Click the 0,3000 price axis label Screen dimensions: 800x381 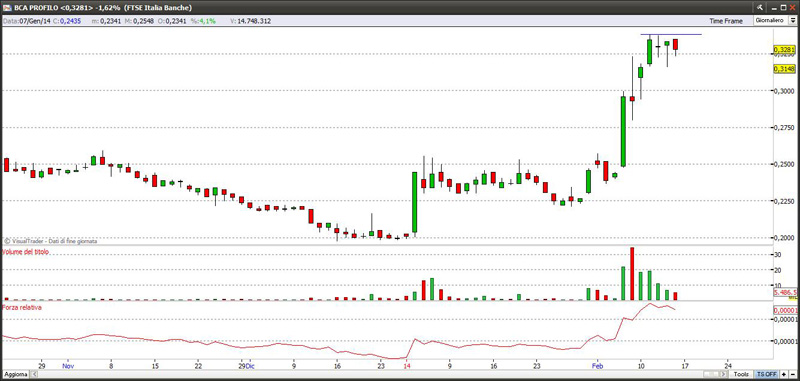click(x=784, y=90)
